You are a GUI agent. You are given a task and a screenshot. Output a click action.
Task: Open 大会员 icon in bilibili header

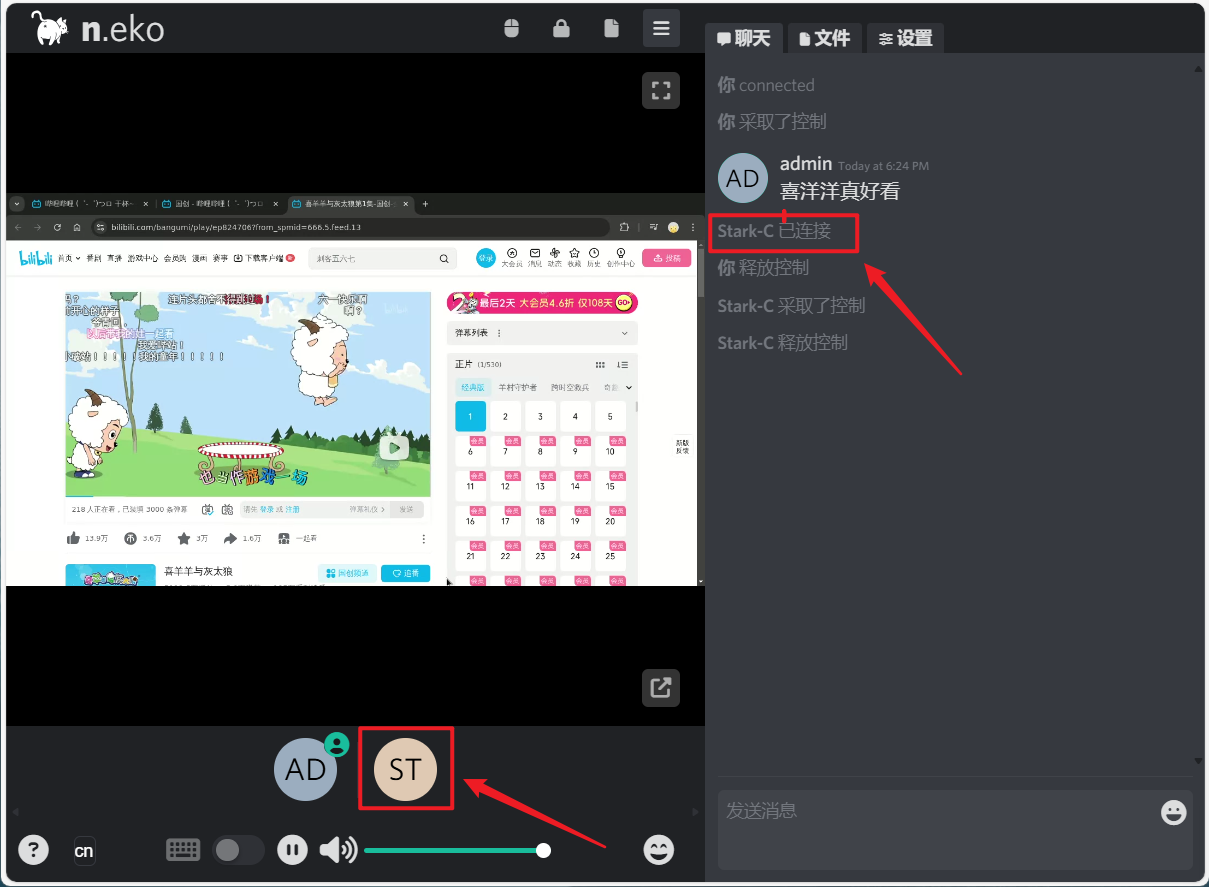512,257
